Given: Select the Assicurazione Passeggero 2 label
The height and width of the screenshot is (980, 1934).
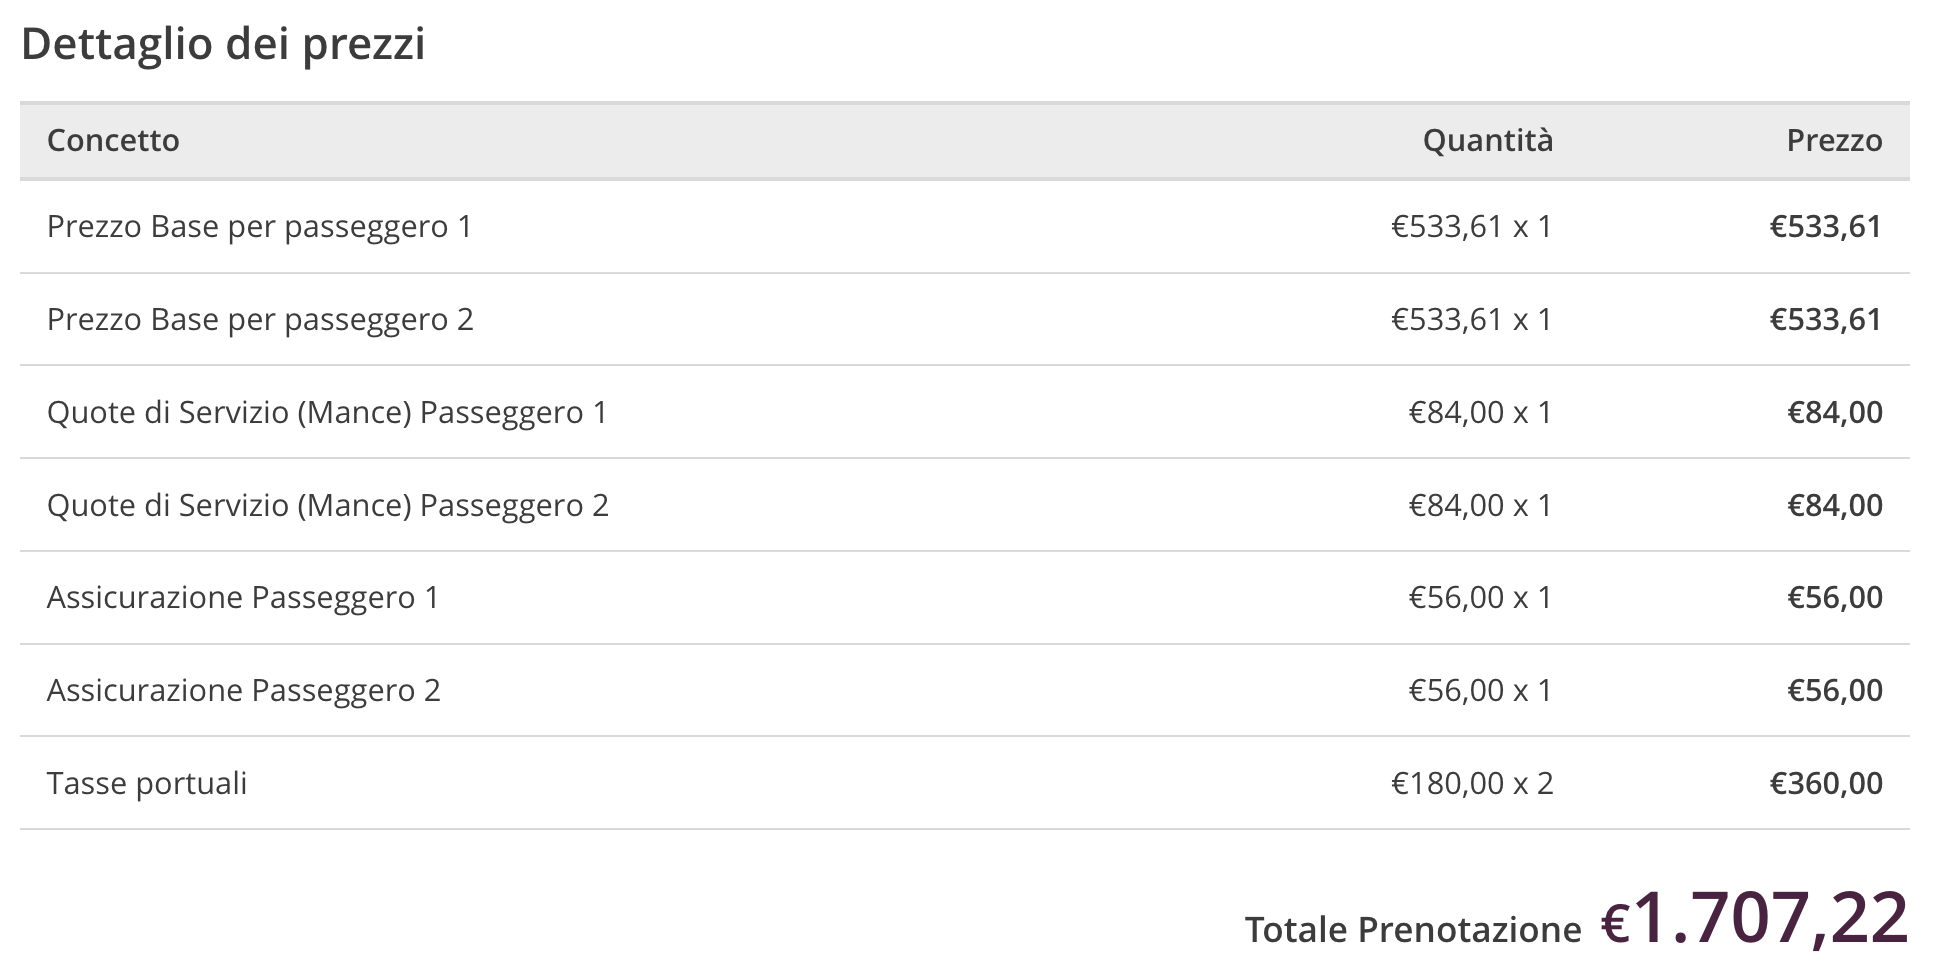Looking at the screenshot, I should pyautogui.click(x=244, y=691).
